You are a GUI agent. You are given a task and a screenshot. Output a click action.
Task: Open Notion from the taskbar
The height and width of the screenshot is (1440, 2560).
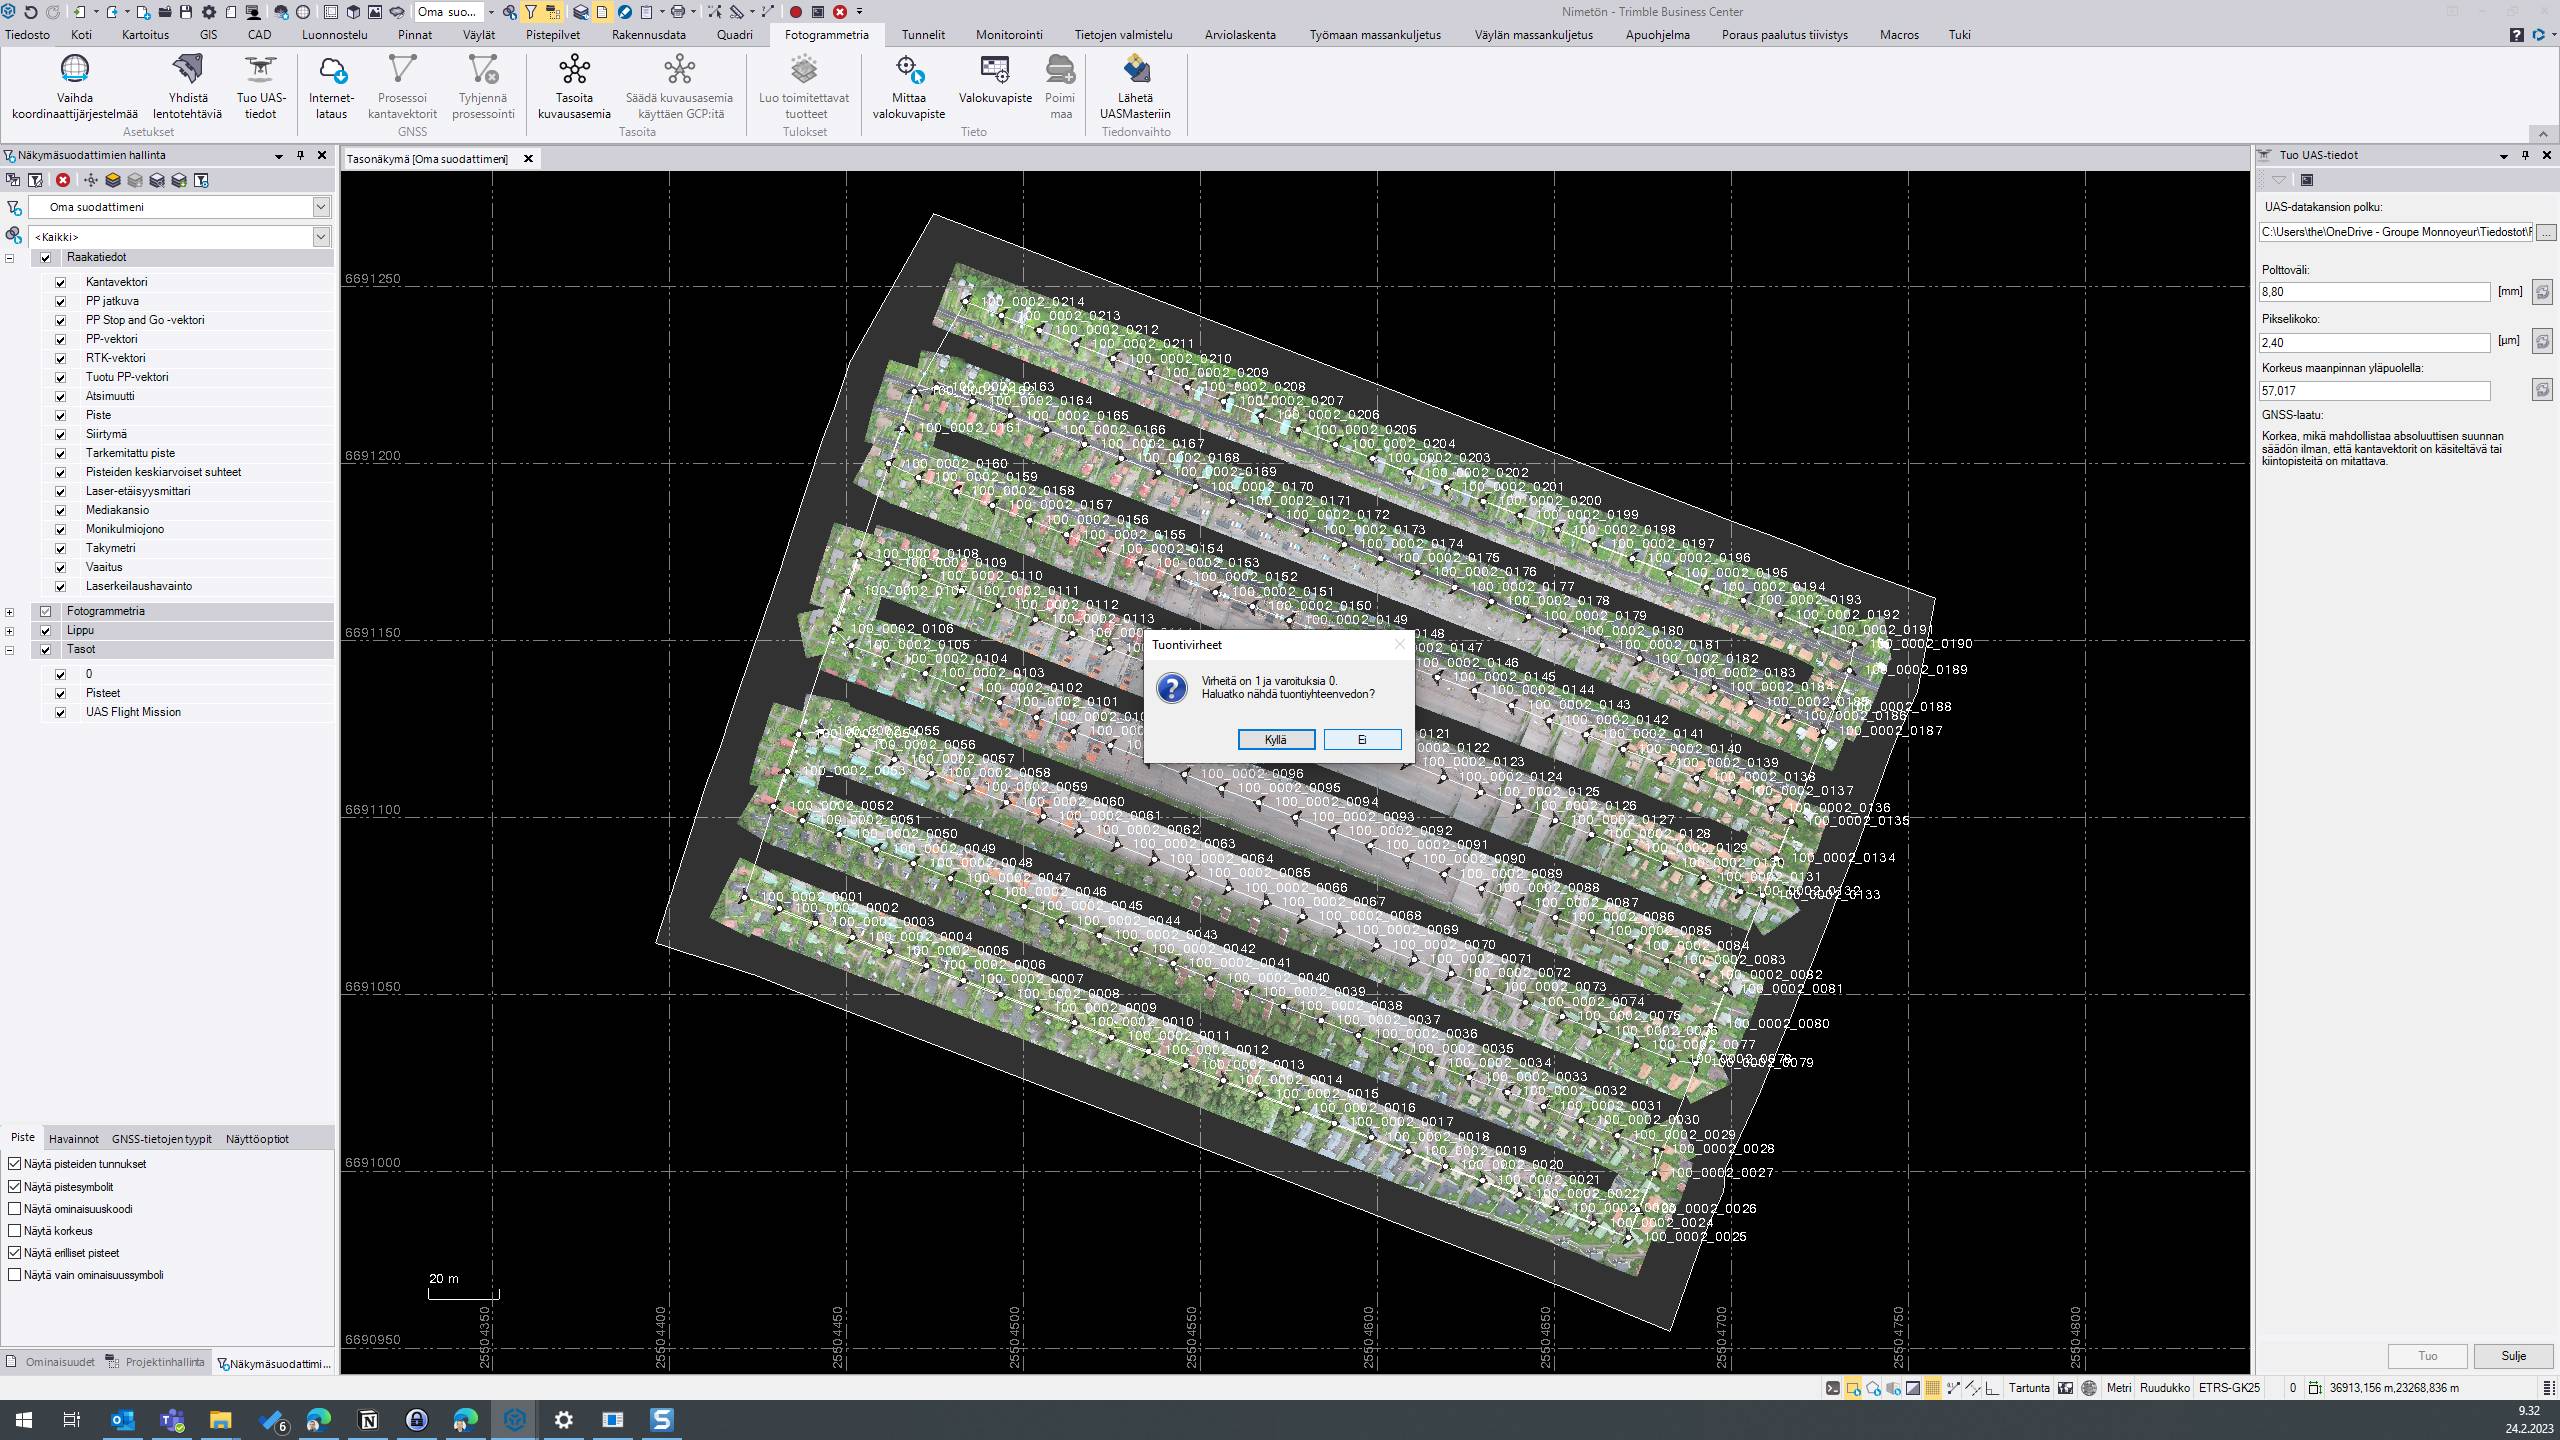369,1420
